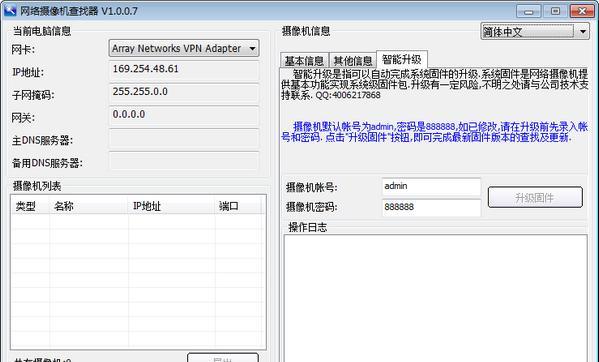This screenshot has height=362, width=599.
Task: Close the 网络摄像机查找器 window
Action: [x=582, y=11]
